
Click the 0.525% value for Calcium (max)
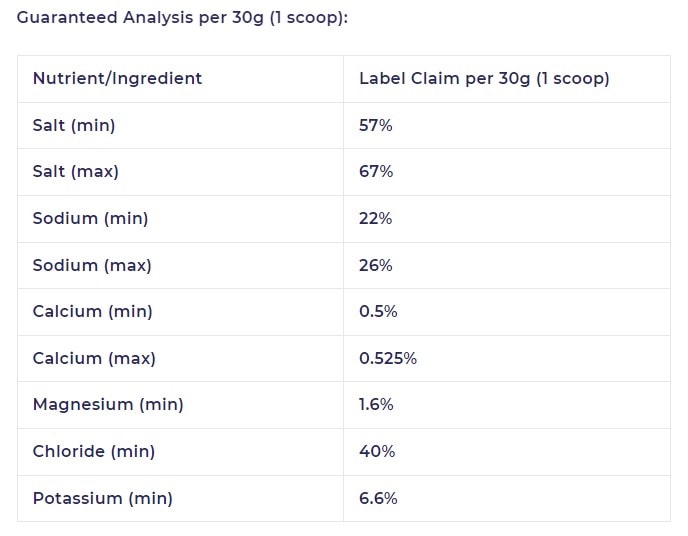tap(388, 358)
